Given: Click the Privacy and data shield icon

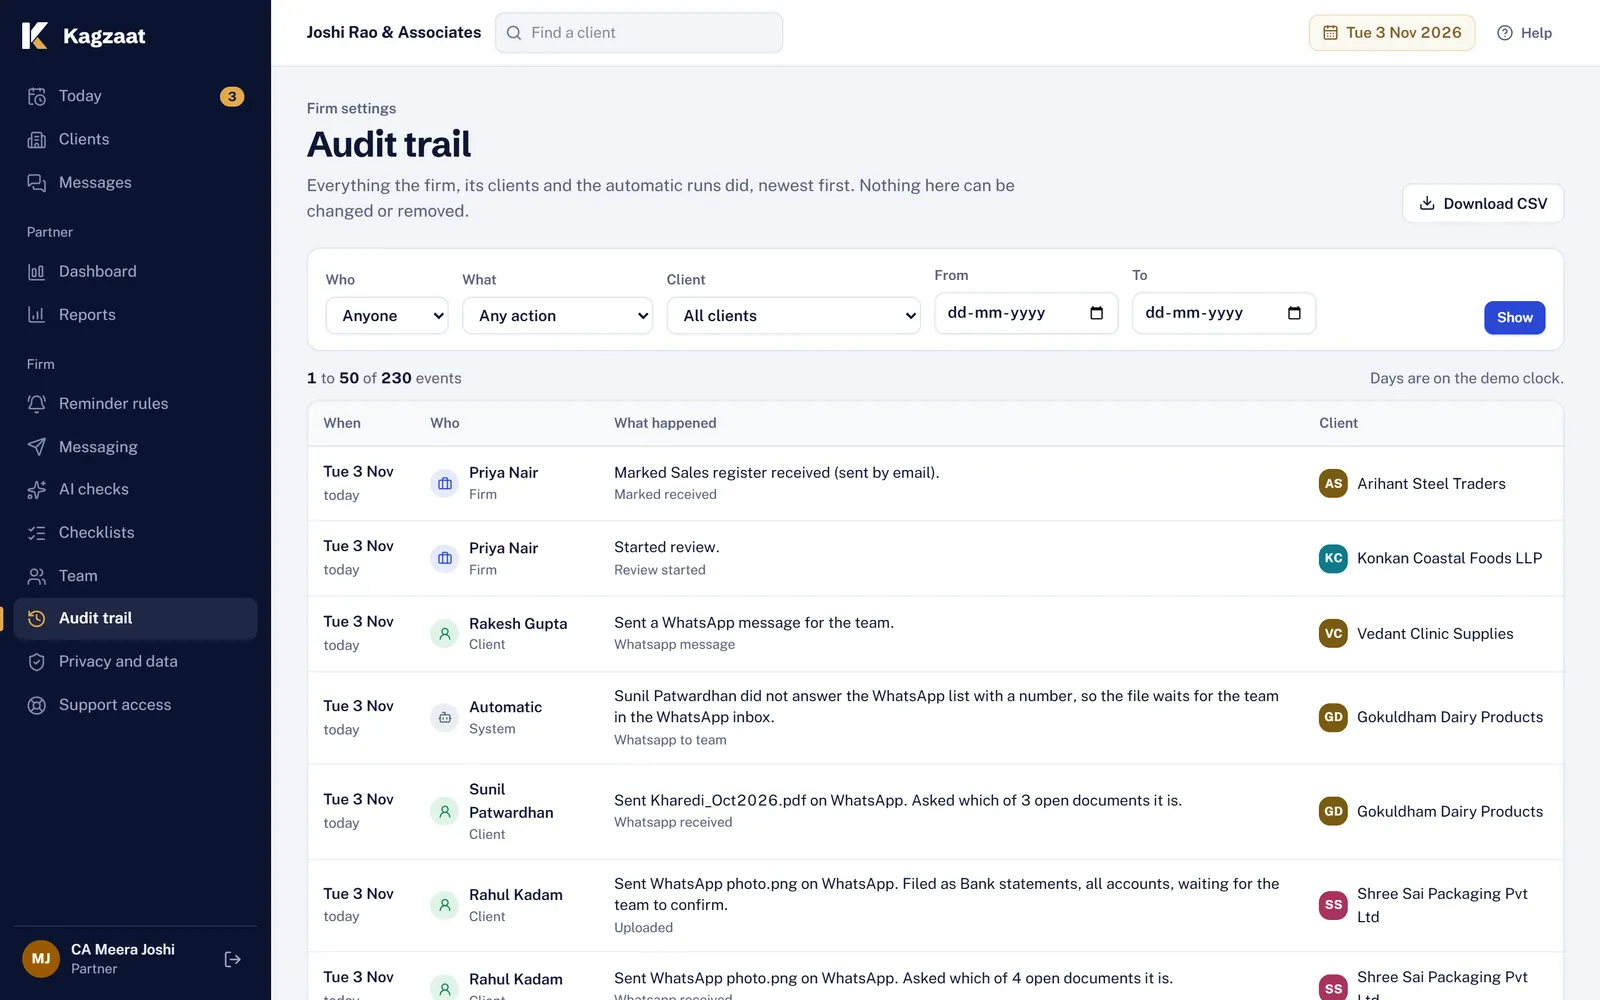Looking at the screenshot, I should point(37,661).
